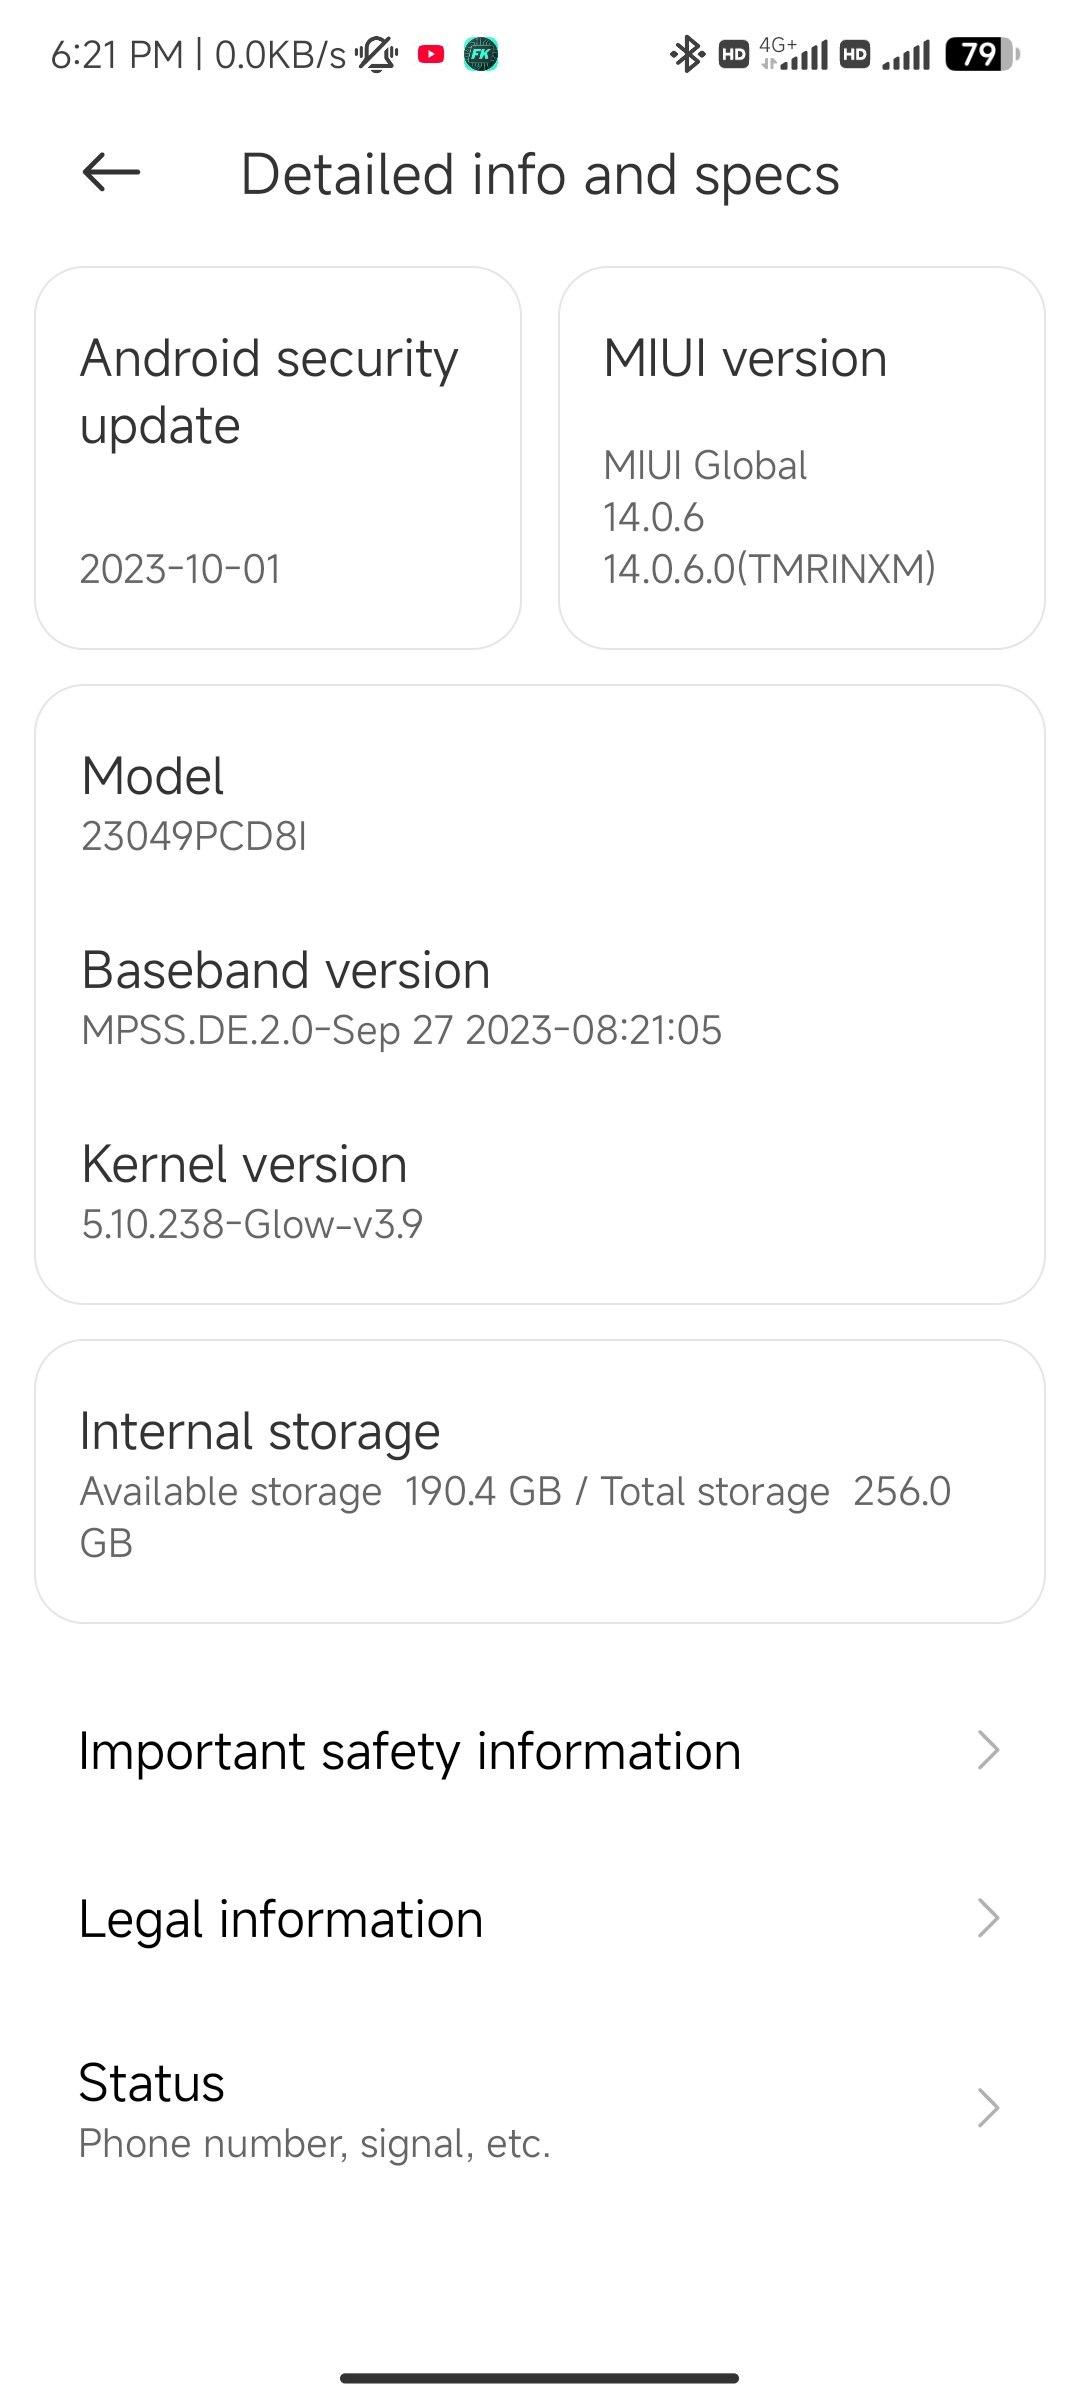The image size is (1080, 2400).
Task: Tap the second SIM signal bars icon
Action: 906,55
